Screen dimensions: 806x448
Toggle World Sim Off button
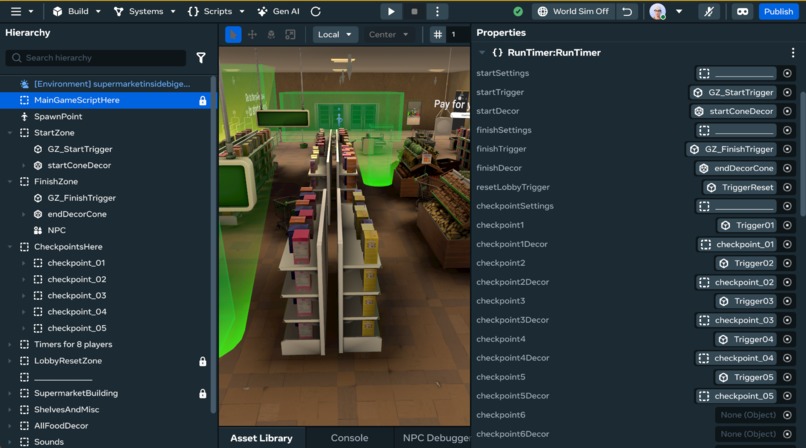(x=573, y=11)
